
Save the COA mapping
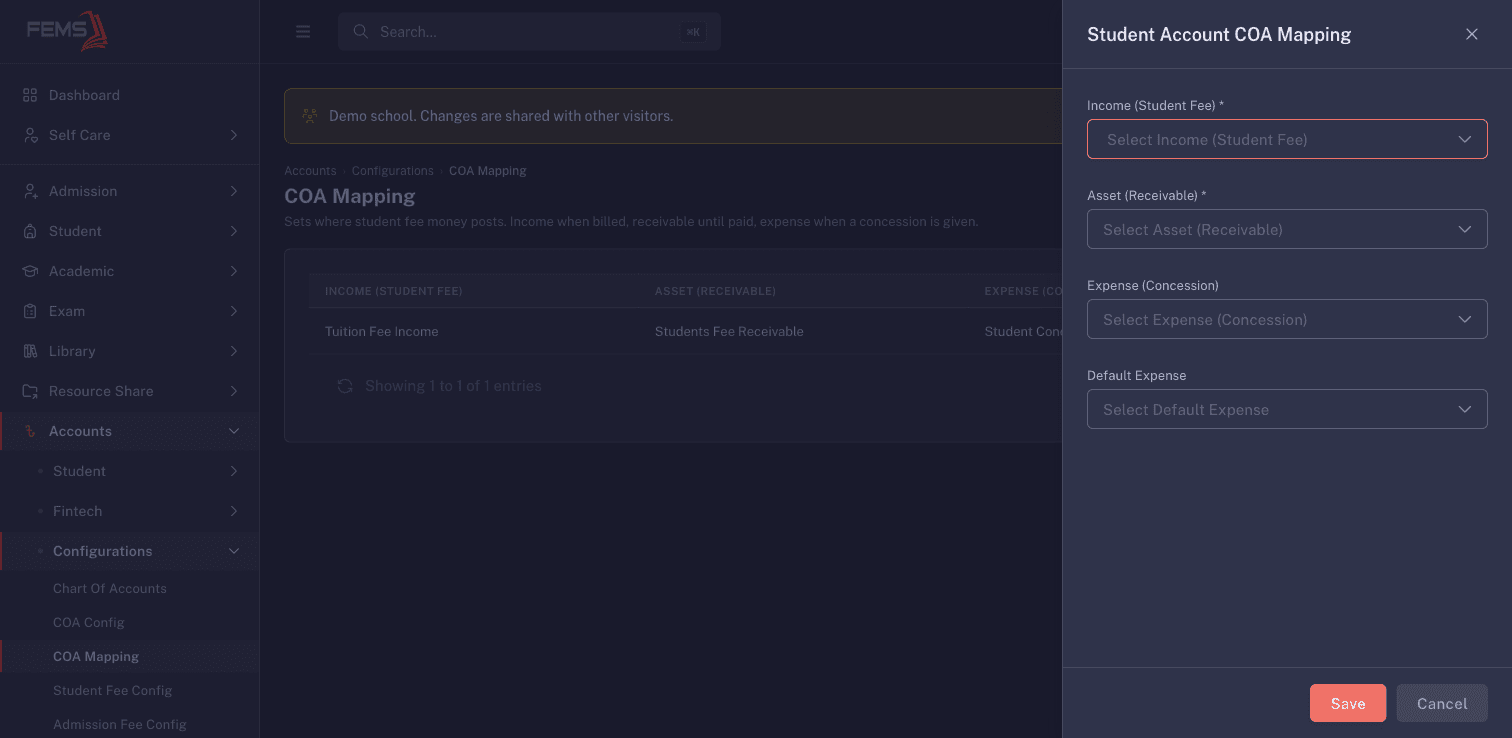(1348, 703)
